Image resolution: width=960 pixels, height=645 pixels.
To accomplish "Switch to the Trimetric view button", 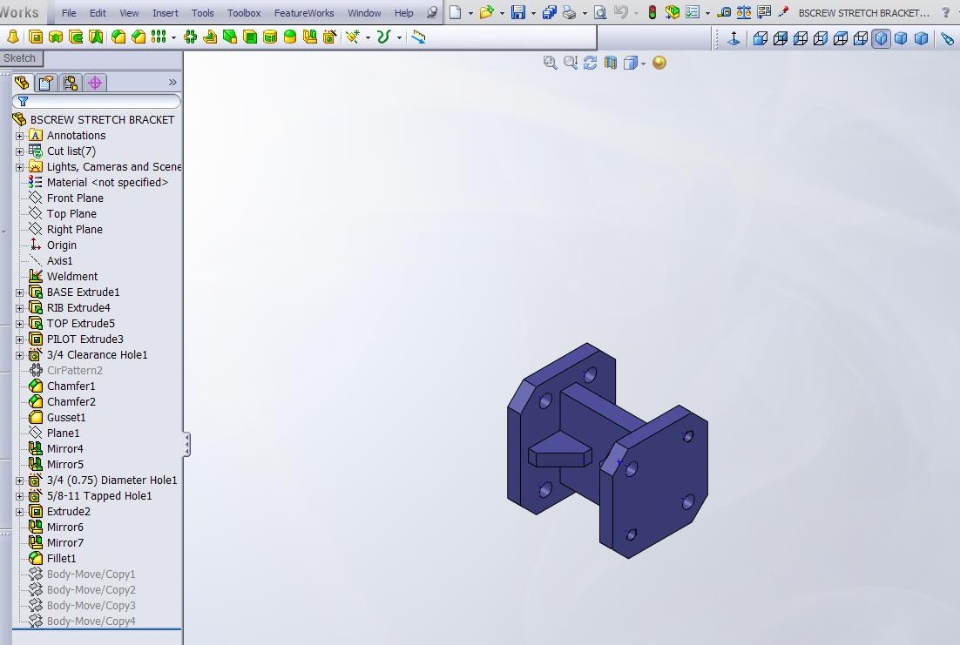I will click(x=901, y=39).
